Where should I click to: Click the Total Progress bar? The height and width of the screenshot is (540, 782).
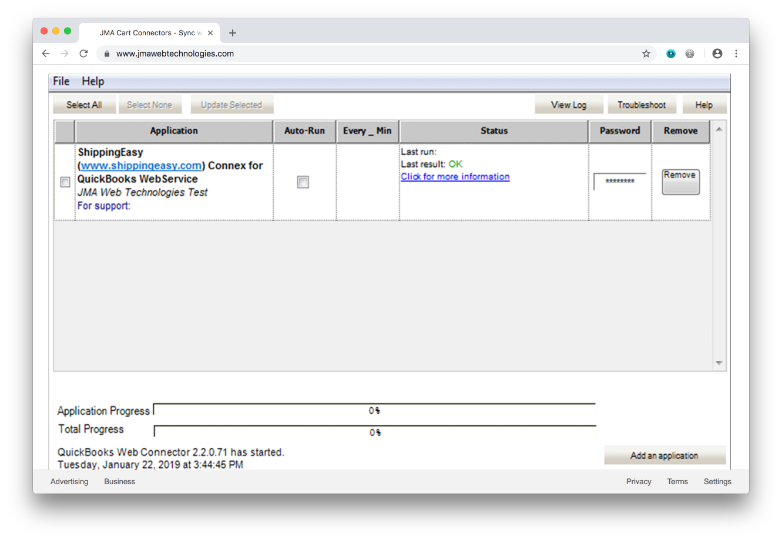click(375, 432)
